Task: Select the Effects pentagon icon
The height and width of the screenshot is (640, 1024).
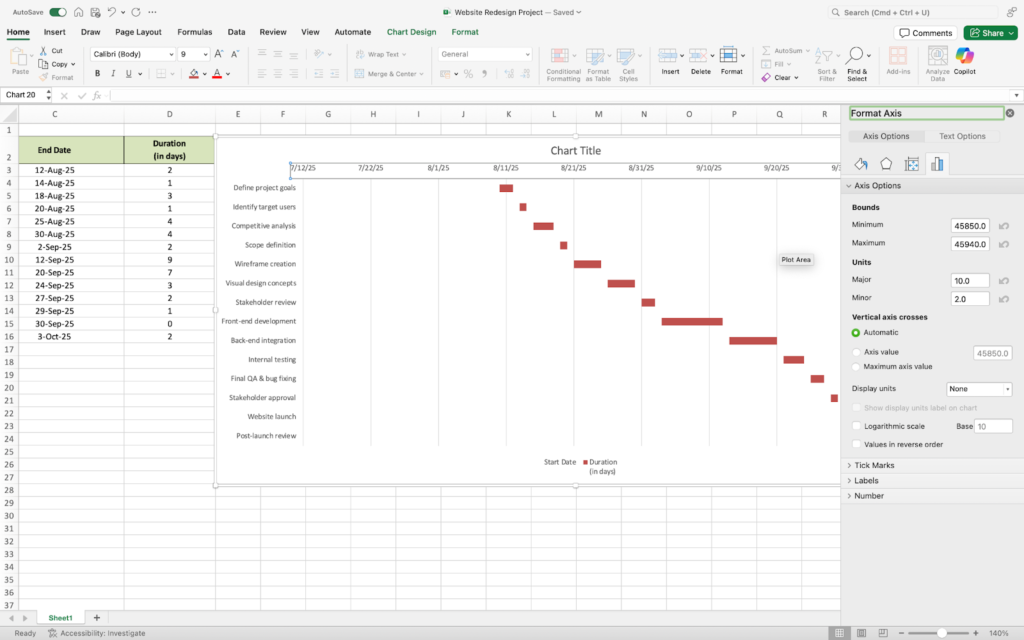Action: [886, 164]
